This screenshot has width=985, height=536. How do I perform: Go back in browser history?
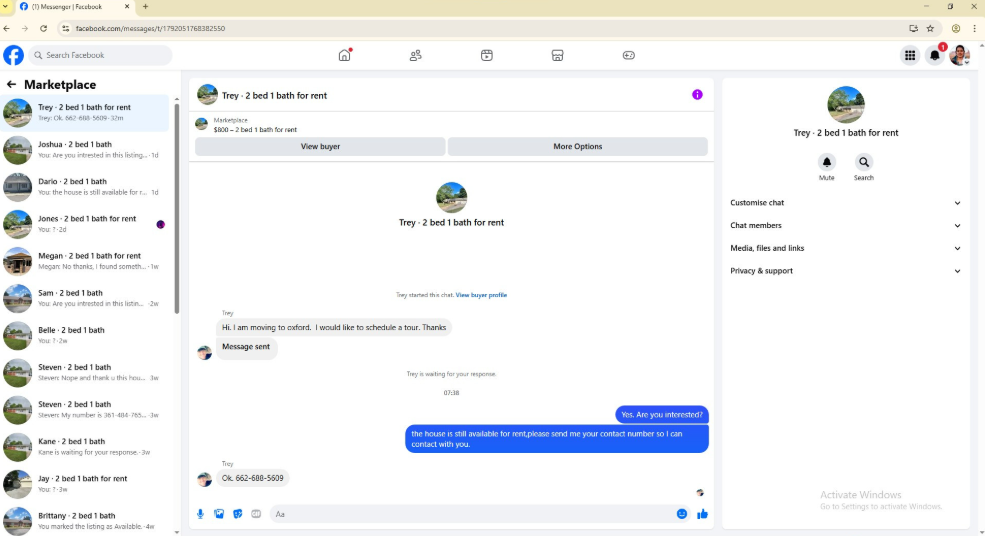coord(6,28)
